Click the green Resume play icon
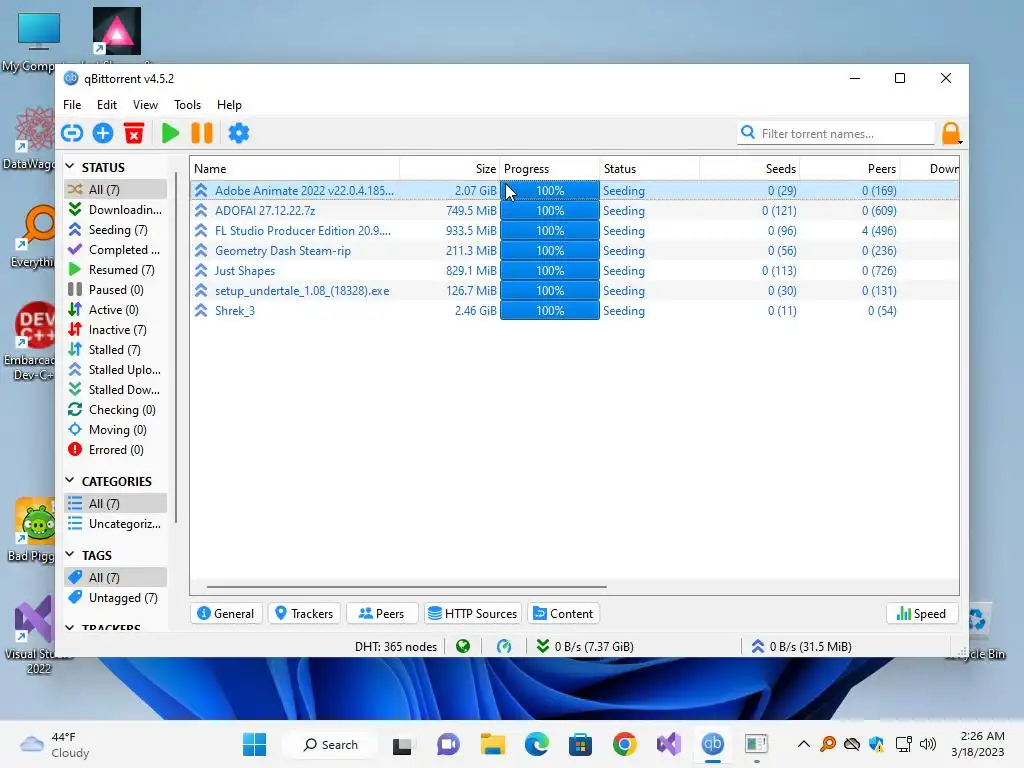 coord(170,133)
